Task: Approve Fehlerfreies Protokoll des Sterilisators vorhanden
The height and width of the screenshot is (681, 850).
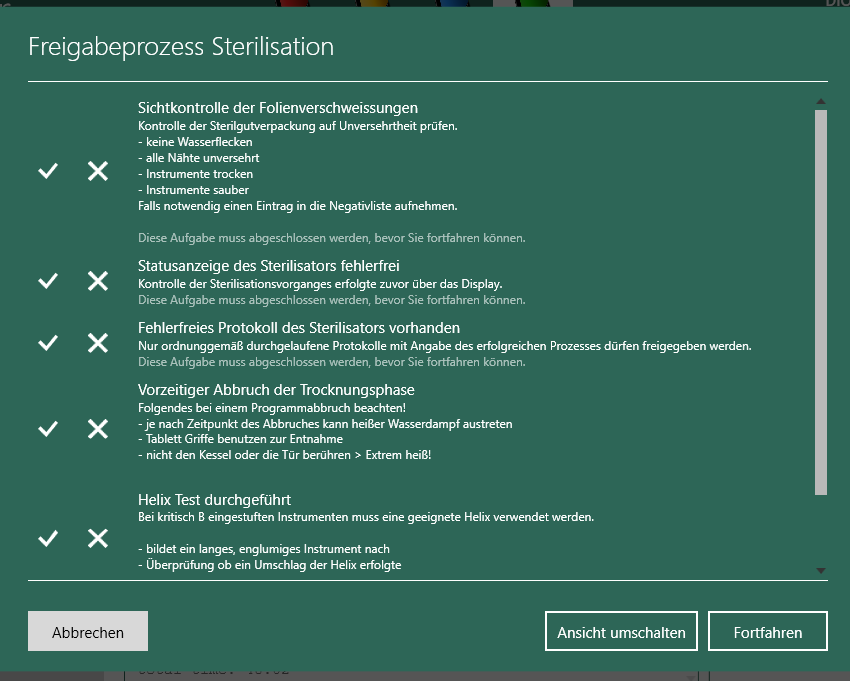Action: 48,343
